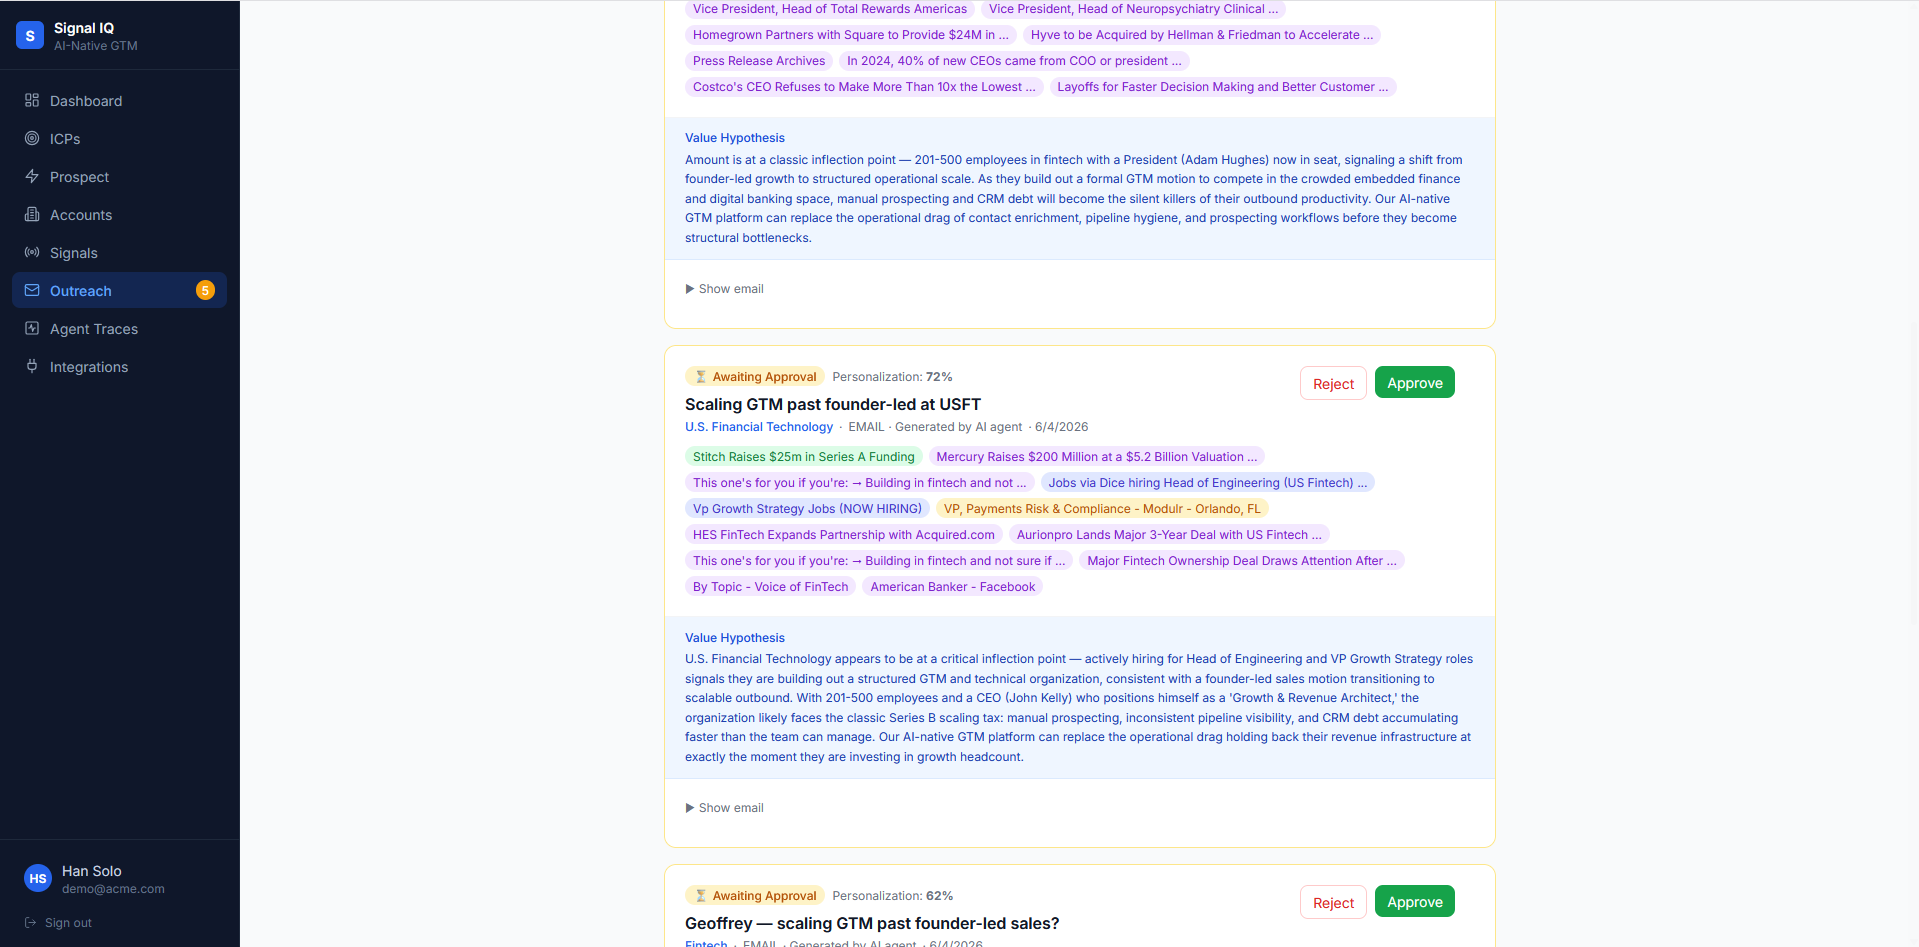Select the 'By Topic - Voice of FinTech' tag

tap(770, 587)
